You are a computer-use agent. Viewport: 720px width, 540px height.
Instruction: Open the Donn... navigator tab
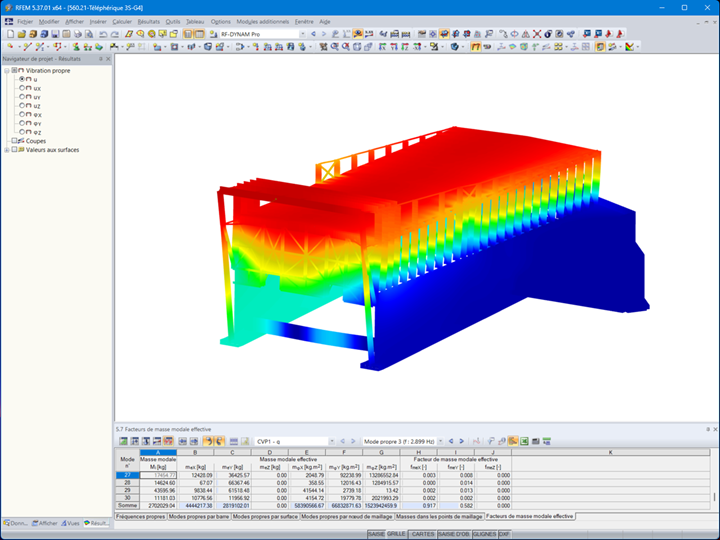pos(16,523)
